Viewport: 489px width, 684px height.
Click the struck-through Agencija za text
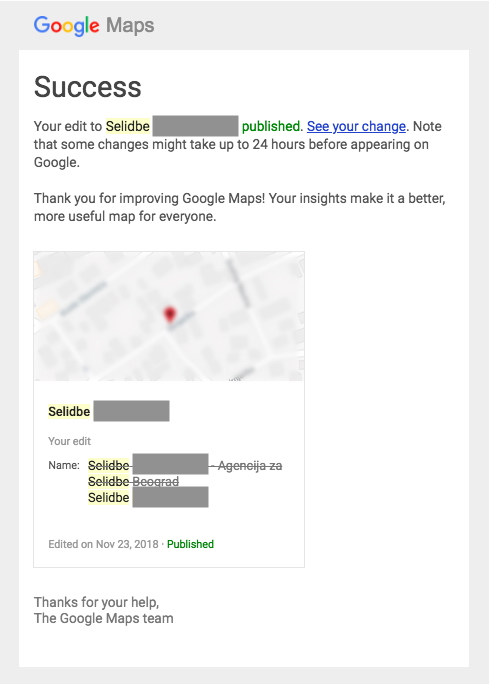[247, 465]
